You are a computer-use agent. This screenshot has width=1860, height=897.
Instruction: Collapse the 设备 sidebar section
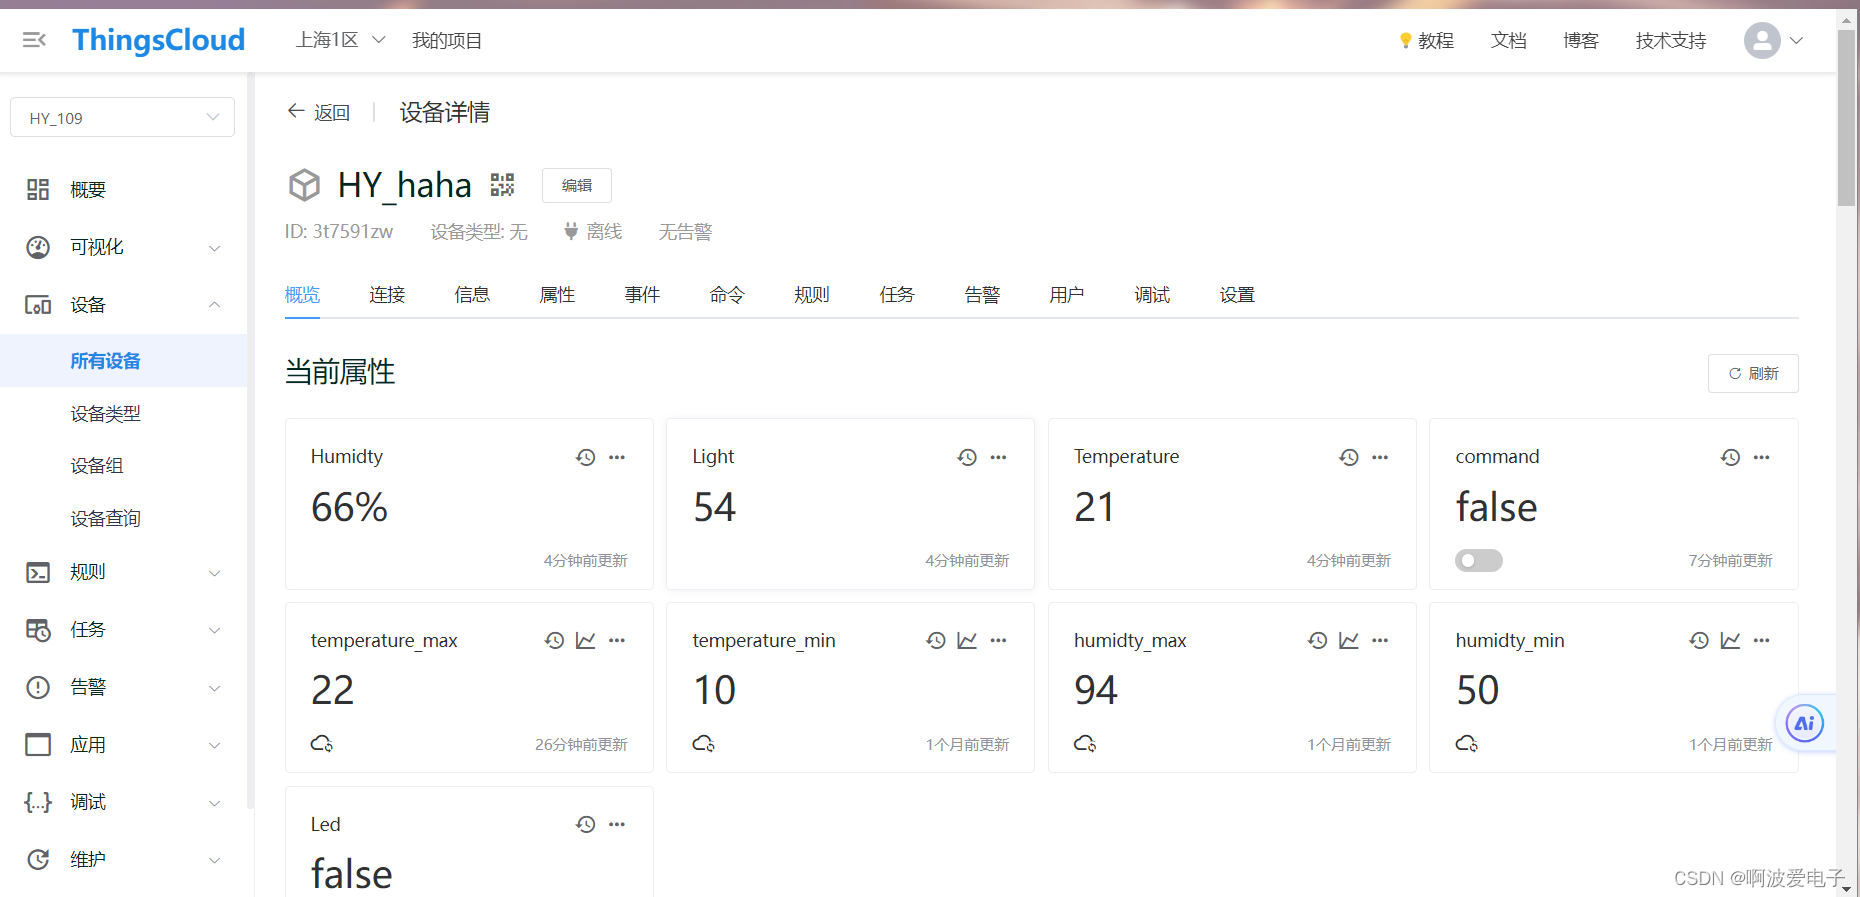pyautogui.click(x=123, y=305)
